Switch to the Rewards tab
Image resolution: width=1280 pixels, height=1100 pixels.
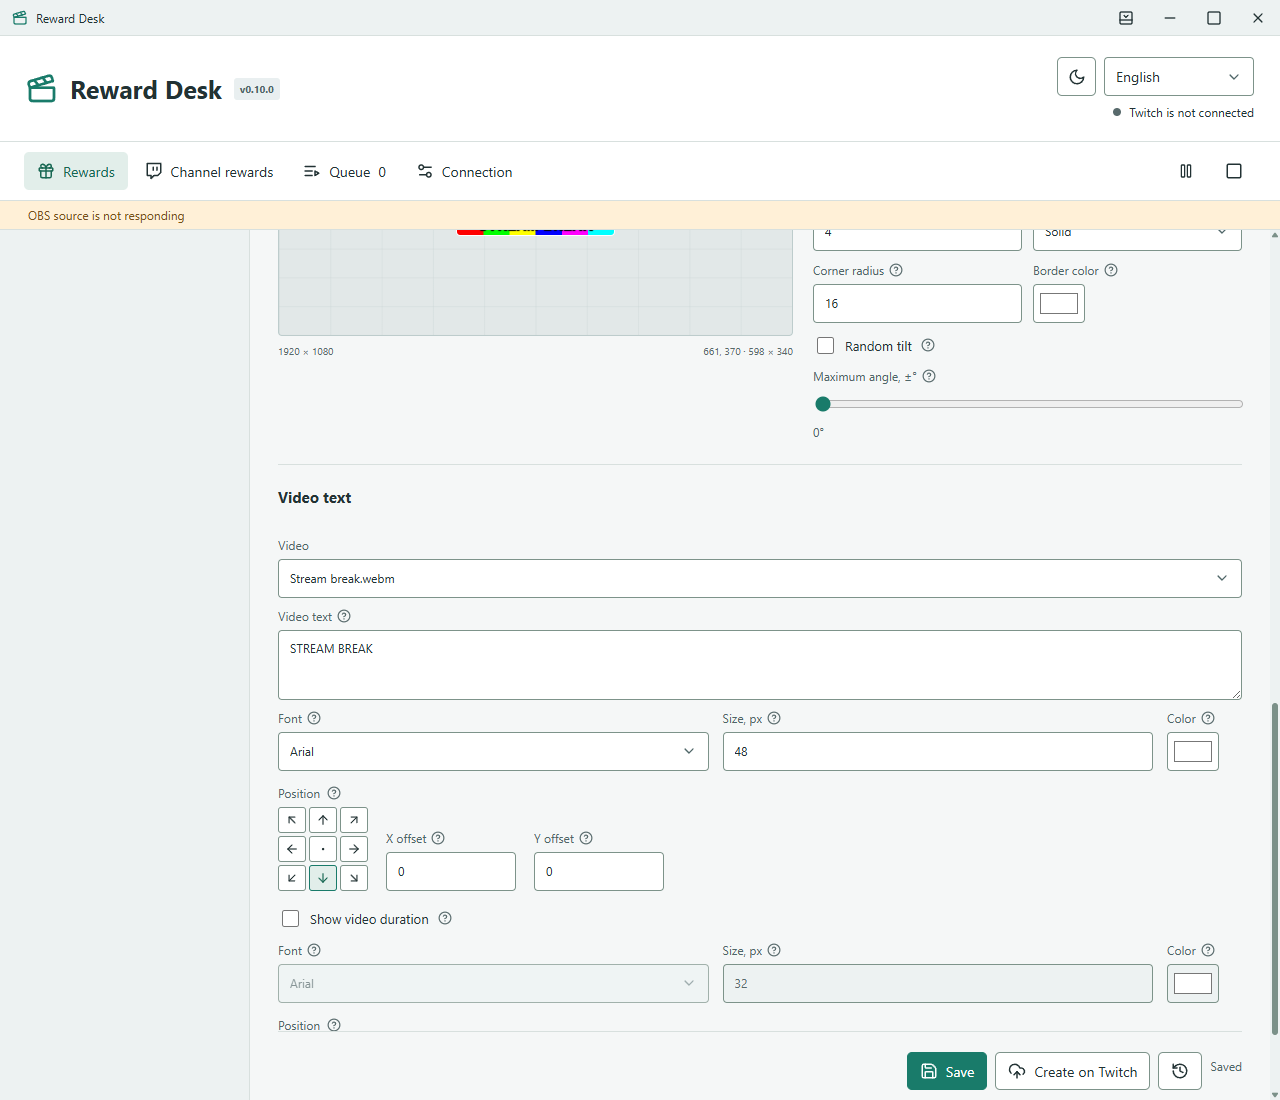click(76, 171)
